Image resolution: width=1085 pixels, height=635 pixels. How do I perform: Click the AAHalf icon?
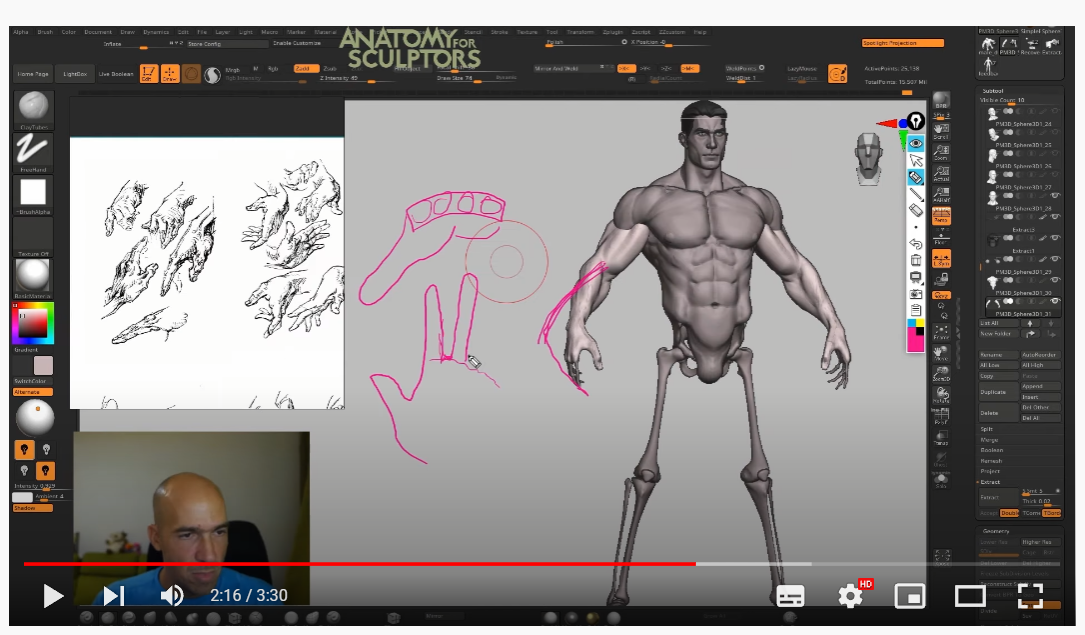(x=941, y=194)
